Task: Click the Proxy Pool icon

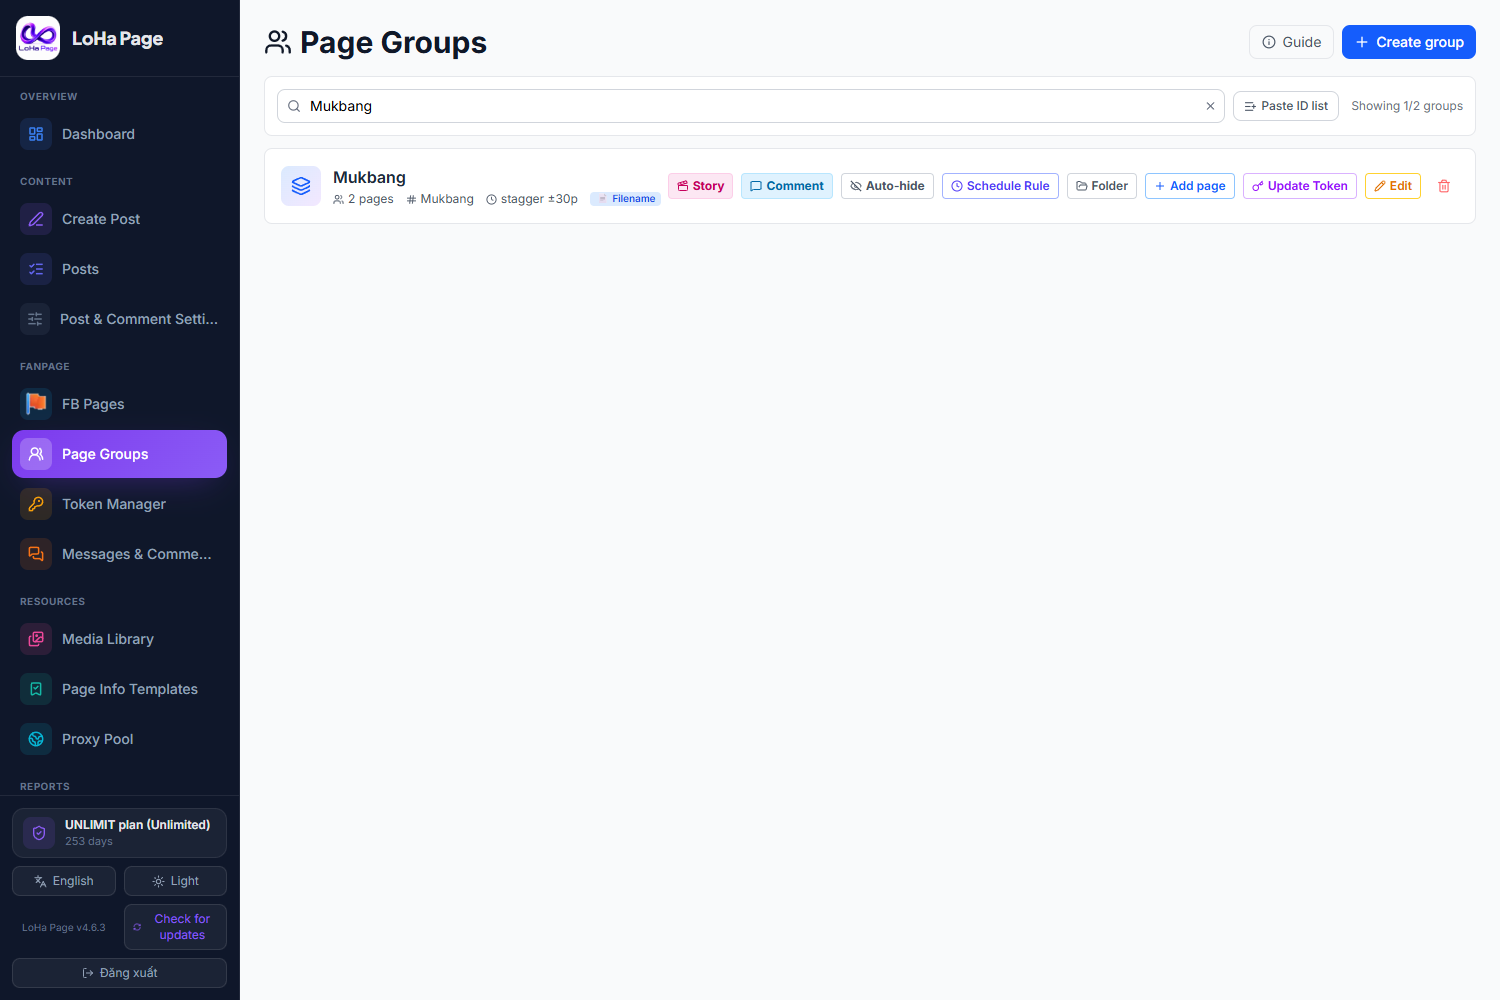Action: point(36,739)
